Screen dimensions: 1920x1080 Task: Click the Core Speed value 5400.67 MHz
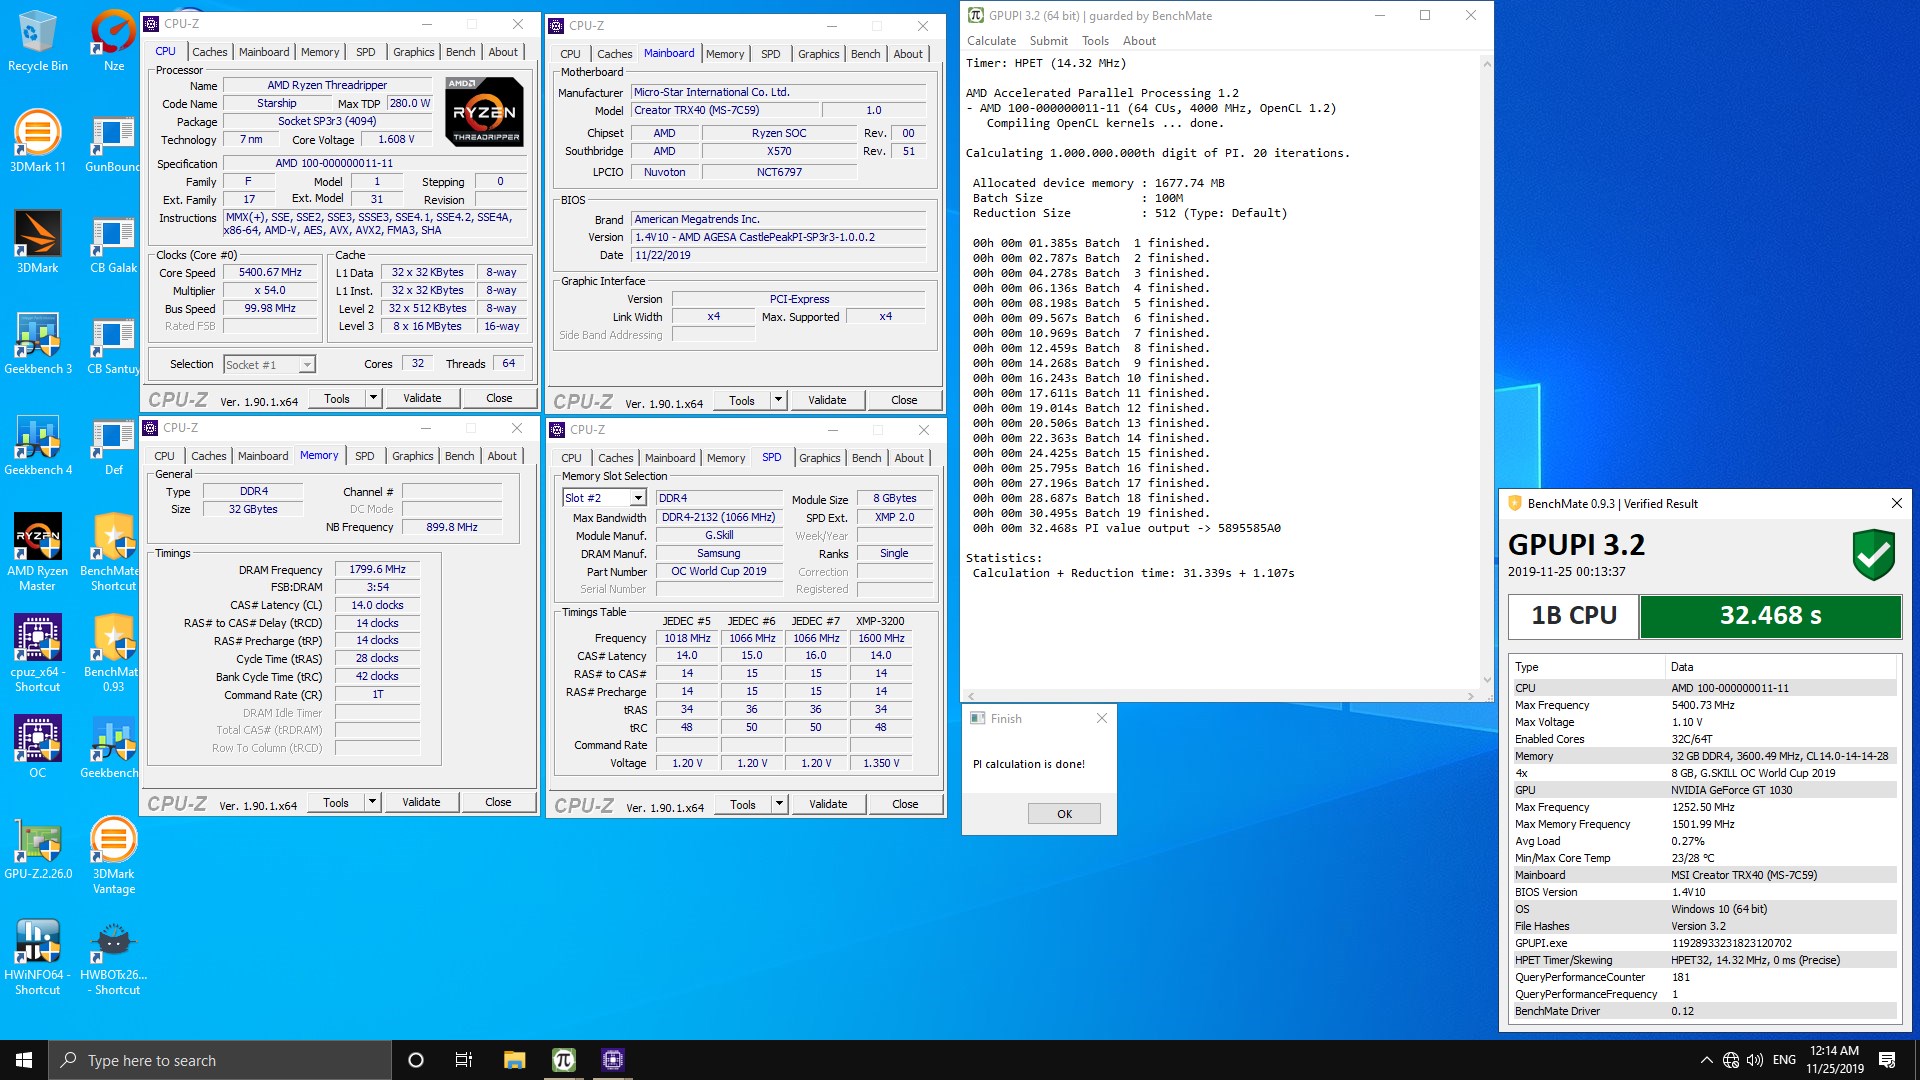click(270, 272)
